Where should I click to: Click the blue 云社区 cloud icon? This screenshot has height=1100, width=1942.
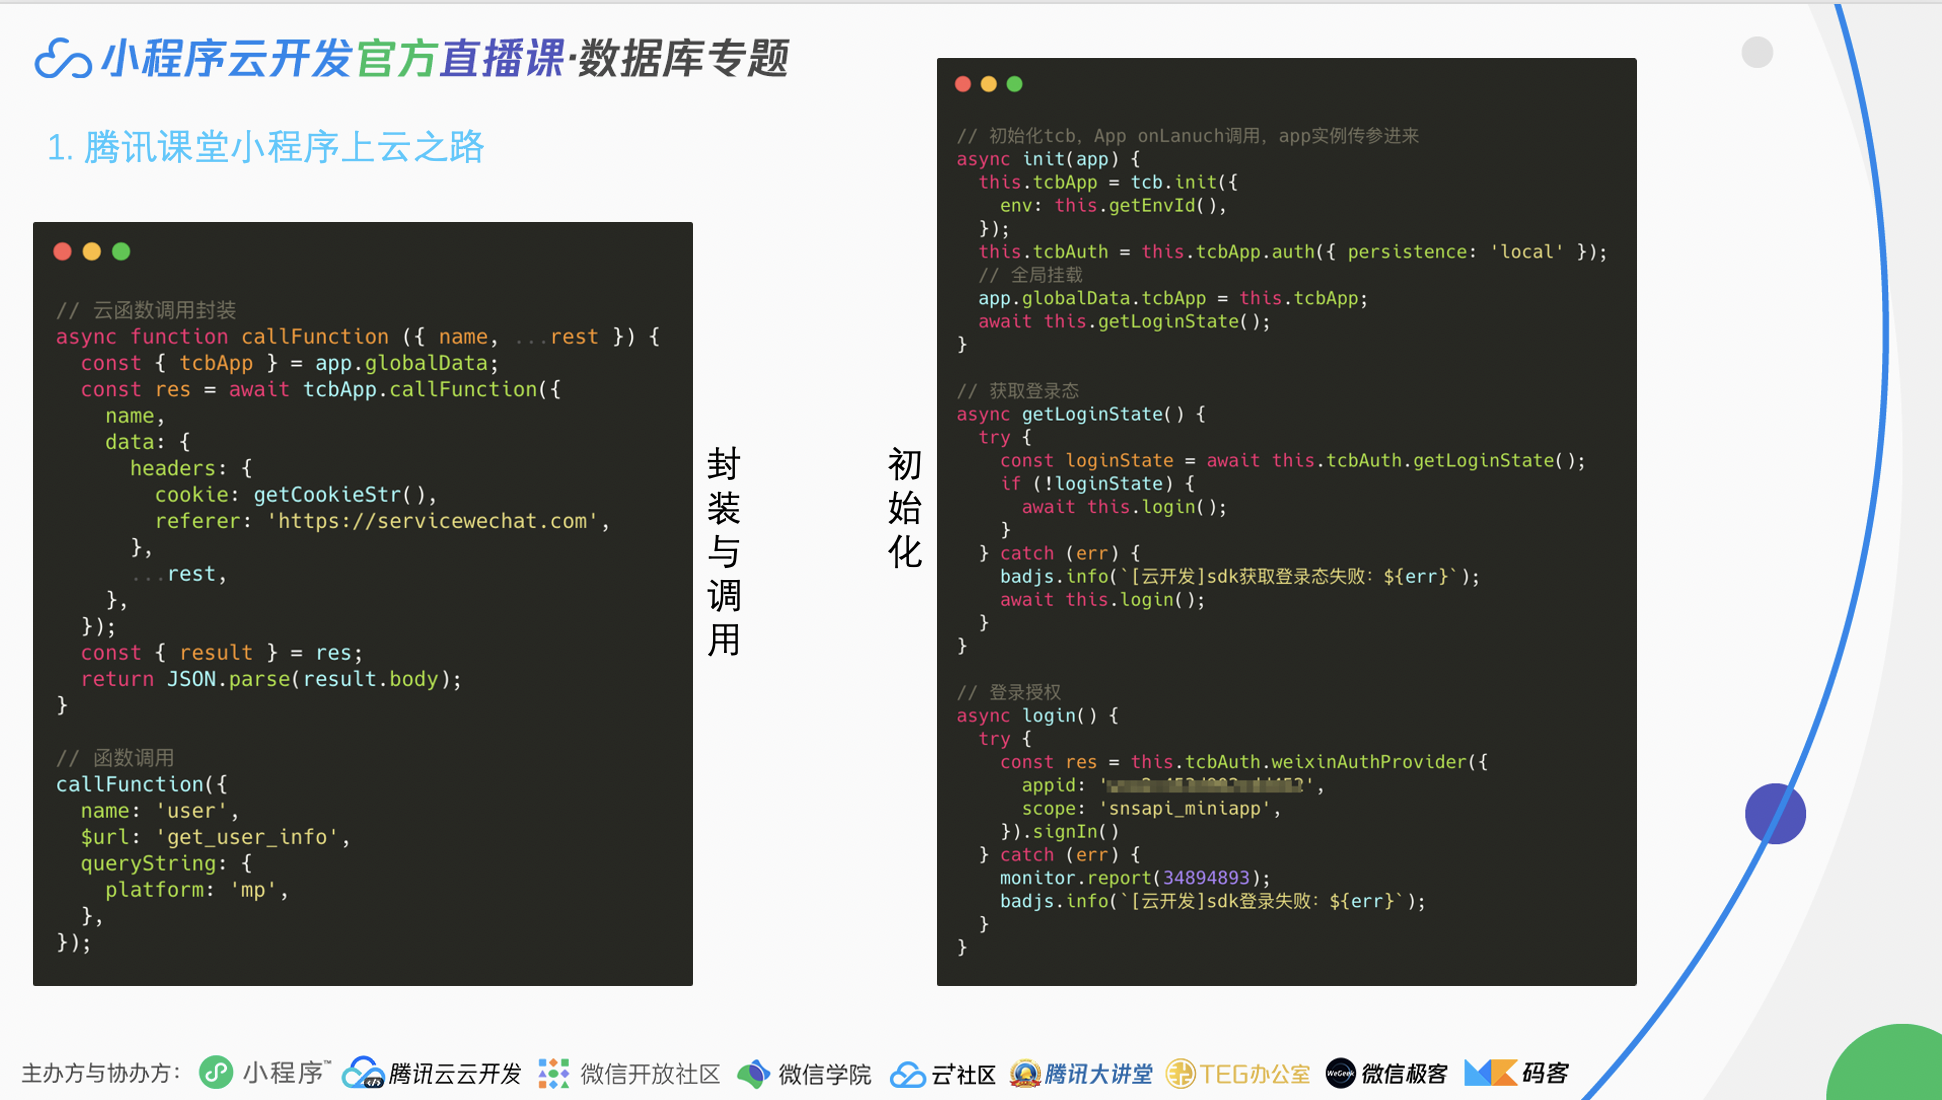907,1074
